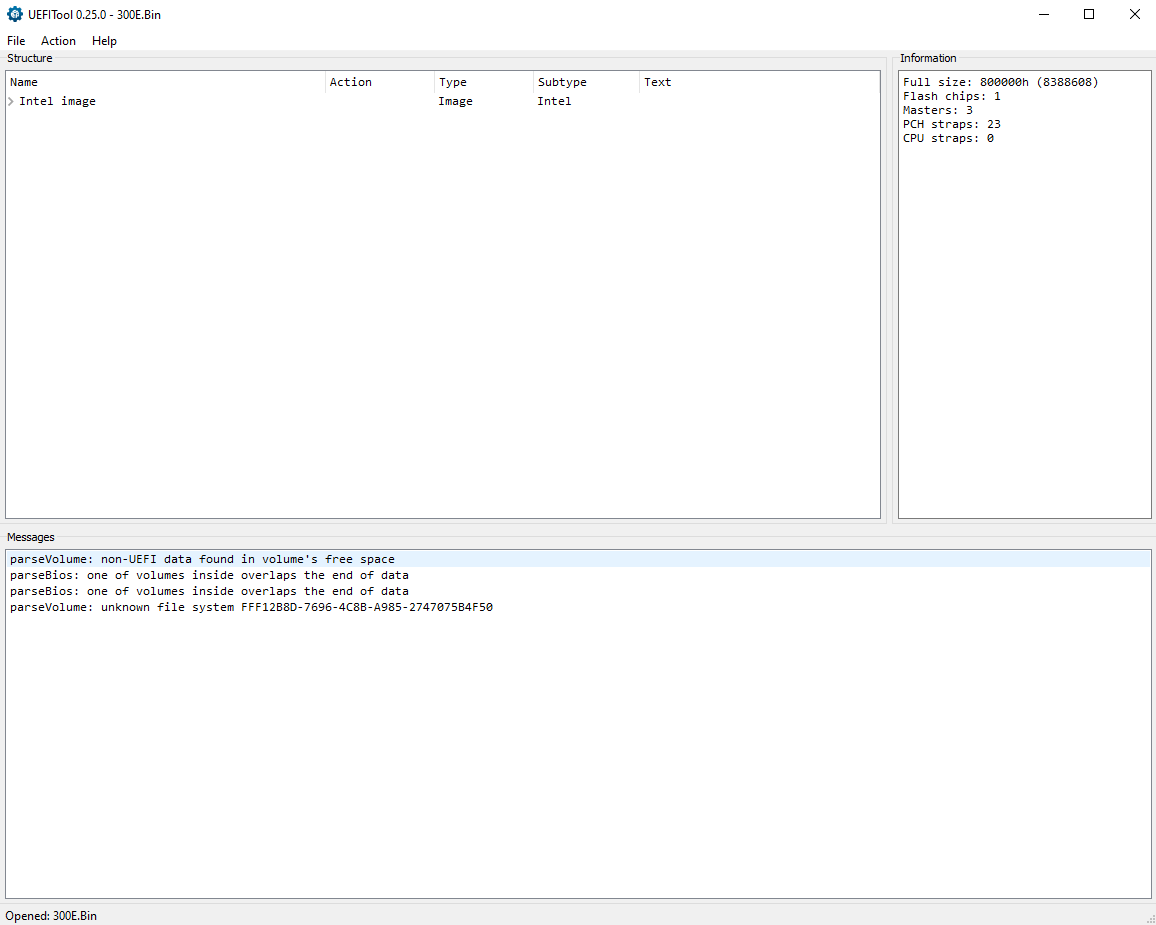Click 'Flash chips: 1' information line

[952, 96]
